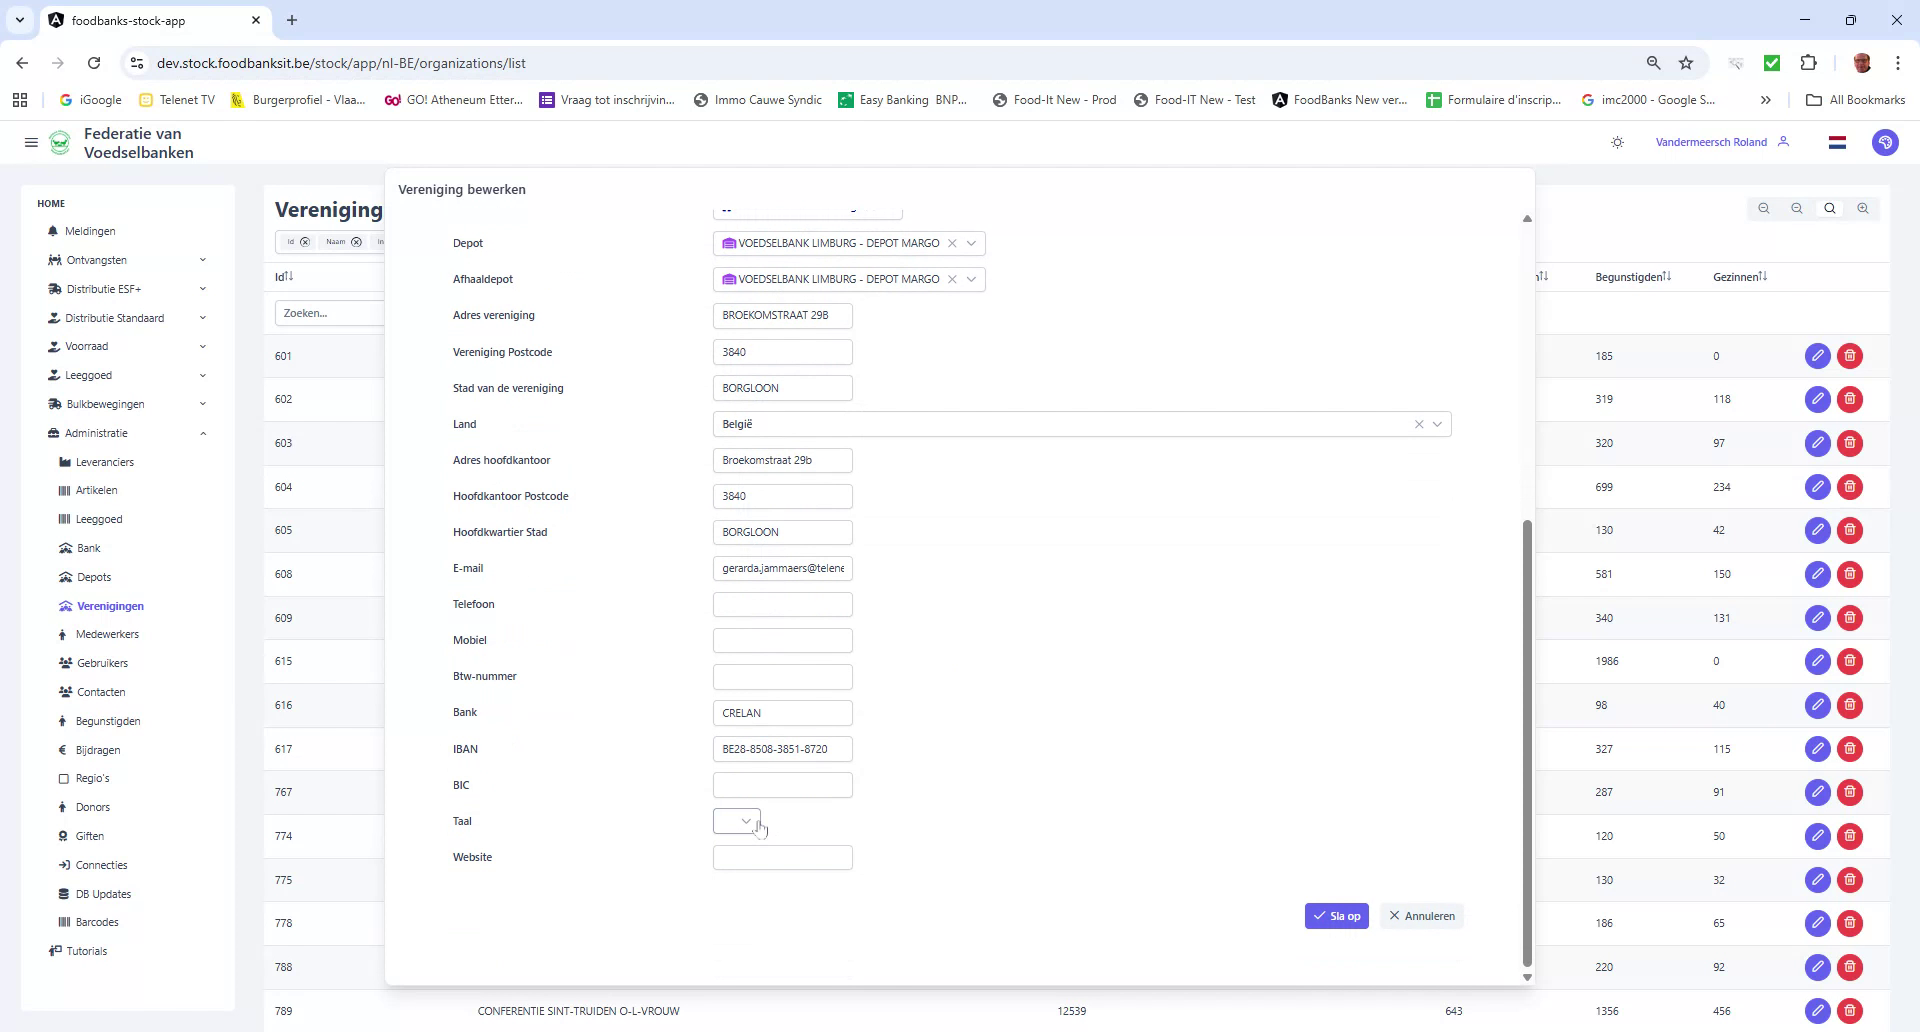Edit CONFERENTIE SINT-TRUIDEN row with pencil icon
Screen dimensions: 1920x1032
(1817, 1011)
